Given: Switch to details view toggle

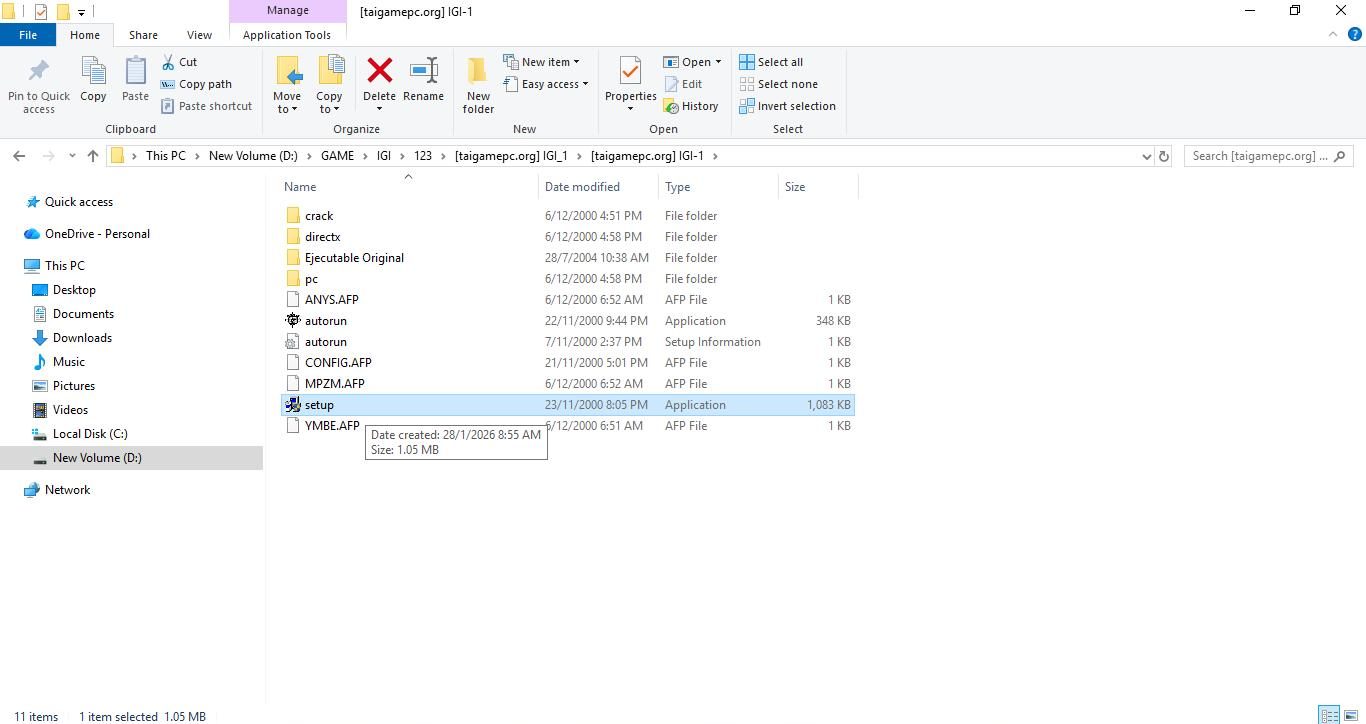Looking at the screenshot, I should coord(1329,715).
